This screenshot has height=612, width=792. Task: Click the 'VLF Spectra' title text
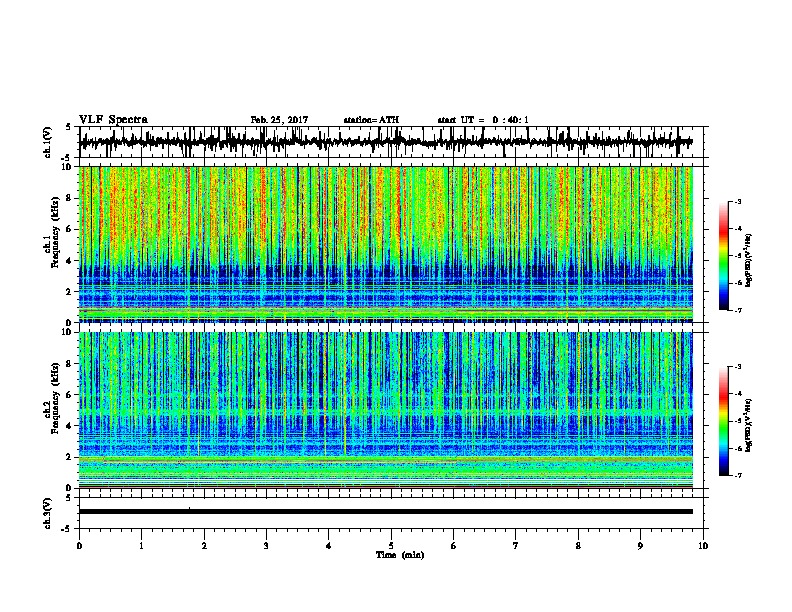[113, 120]
